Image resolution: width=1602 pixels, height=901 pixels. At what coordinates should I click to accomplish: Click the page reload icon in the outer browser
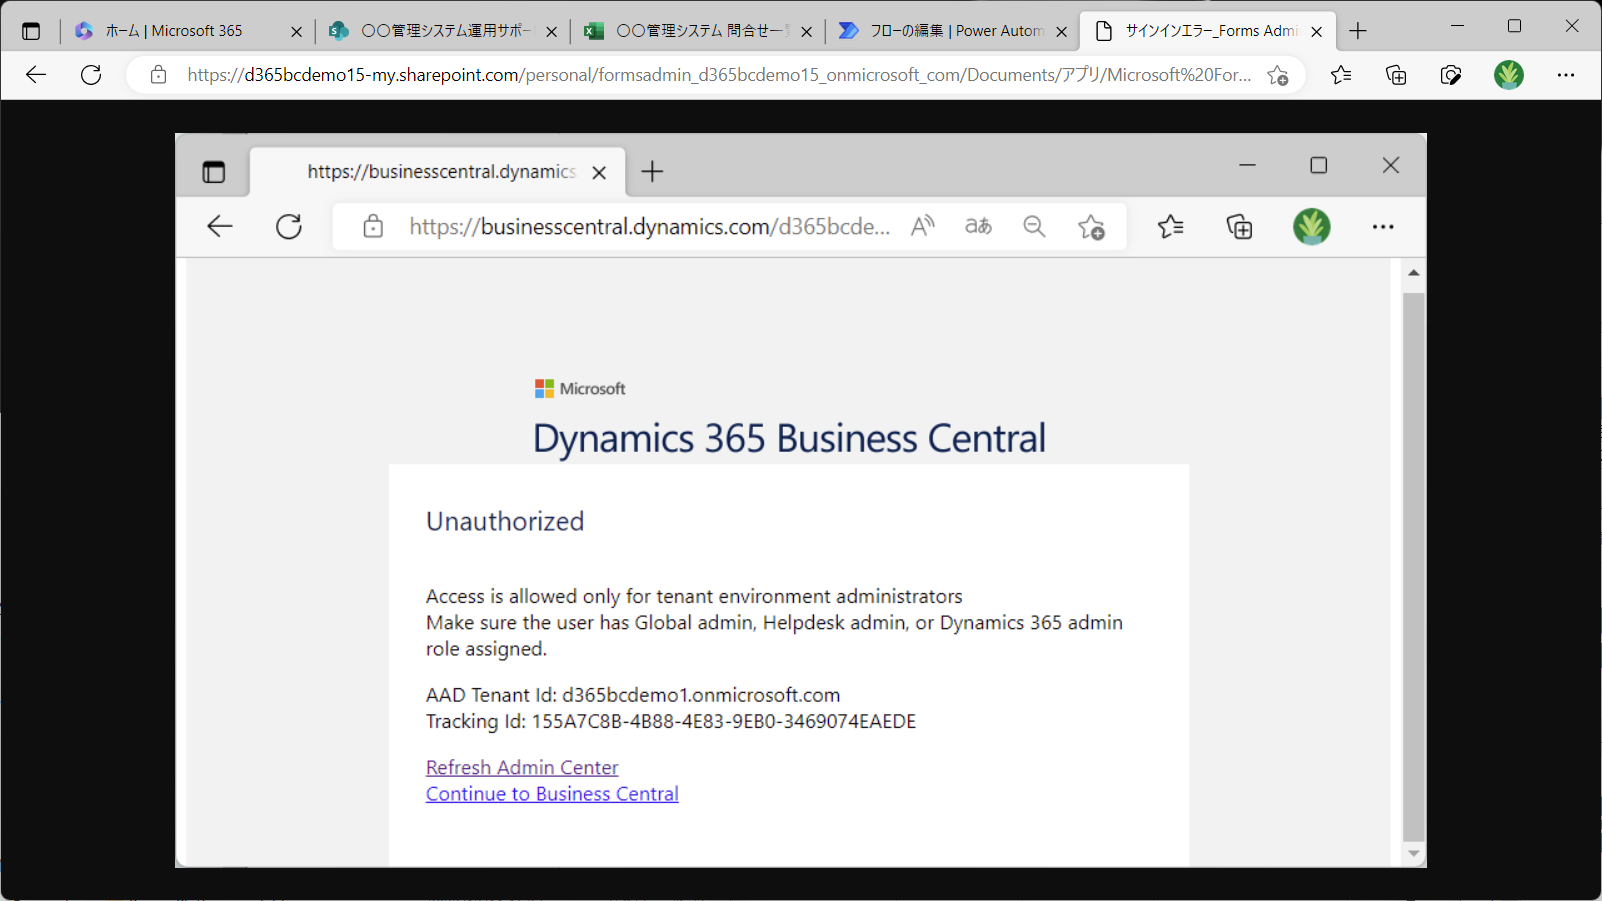(x=91, y=75)
